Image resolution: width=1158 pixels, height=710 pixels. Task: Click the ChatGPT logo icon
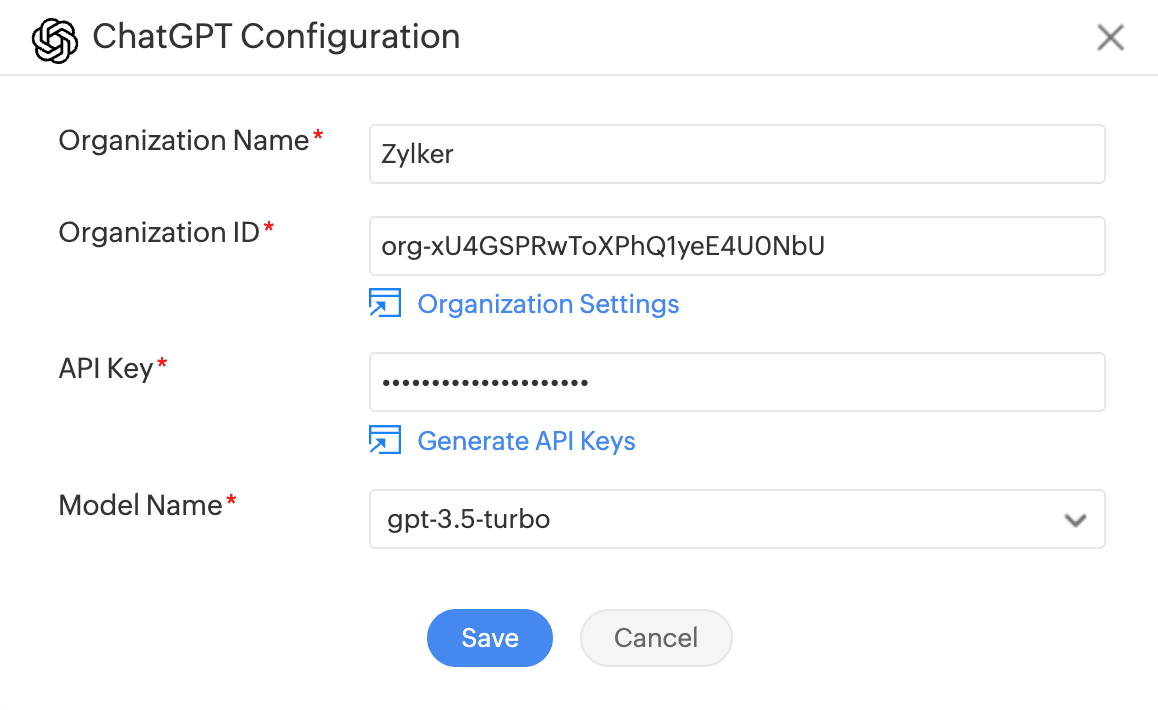coord(55,39)
